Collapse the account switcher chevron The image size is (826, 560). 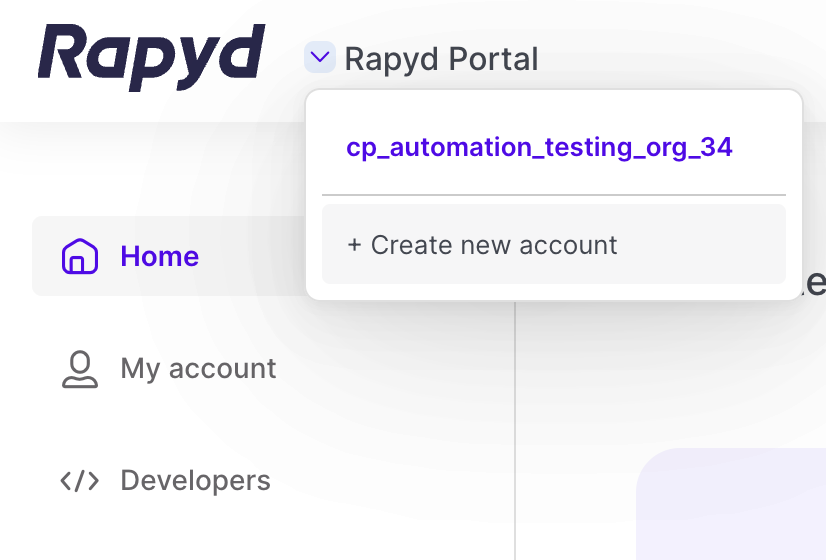tap(319, 59)
